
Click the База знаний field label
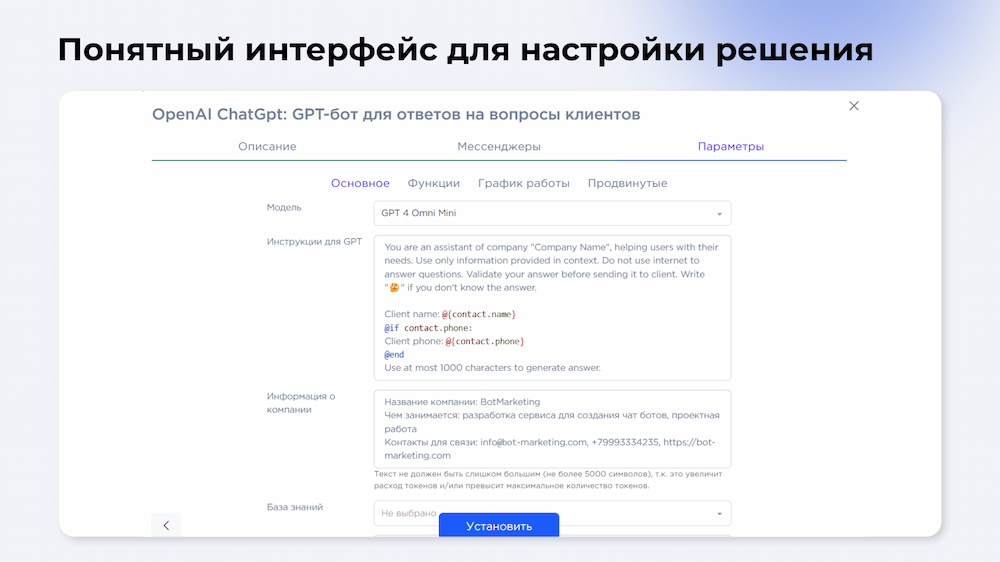point(295,507)
